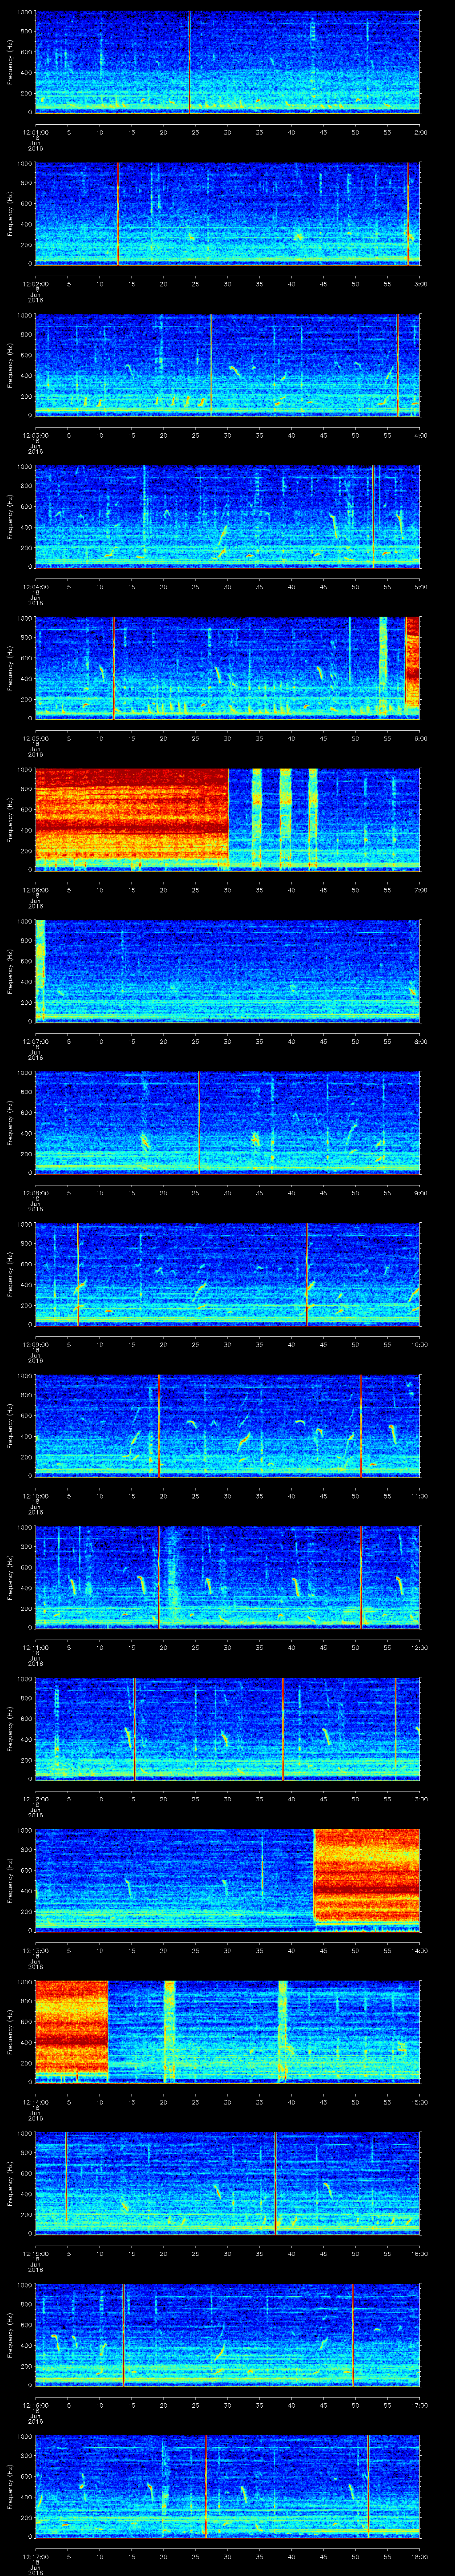Click the spectrogram panel starting at 12:06:00
The image size is (455, 2576).
point(228,820)
